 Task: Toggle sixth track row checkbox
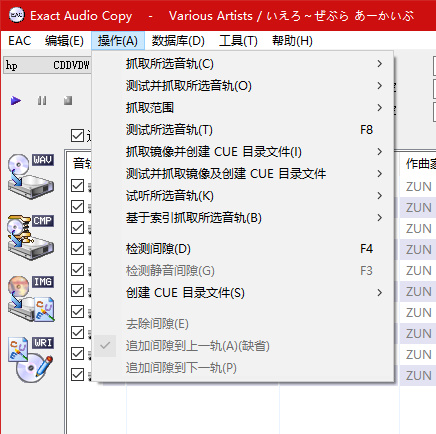[77, 291]
